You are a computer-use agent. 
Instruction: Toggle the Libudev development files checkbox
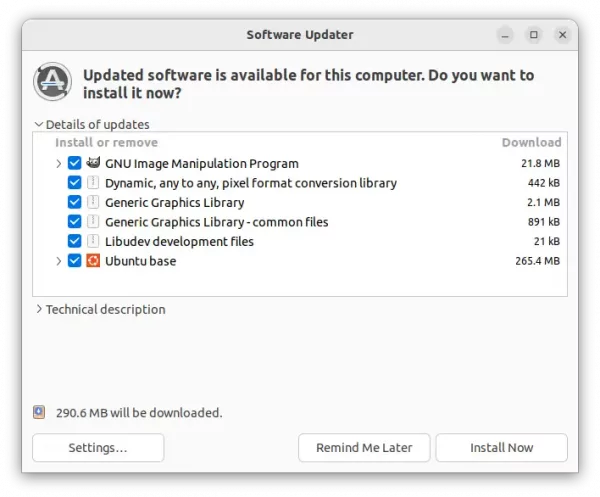(75, 241)
